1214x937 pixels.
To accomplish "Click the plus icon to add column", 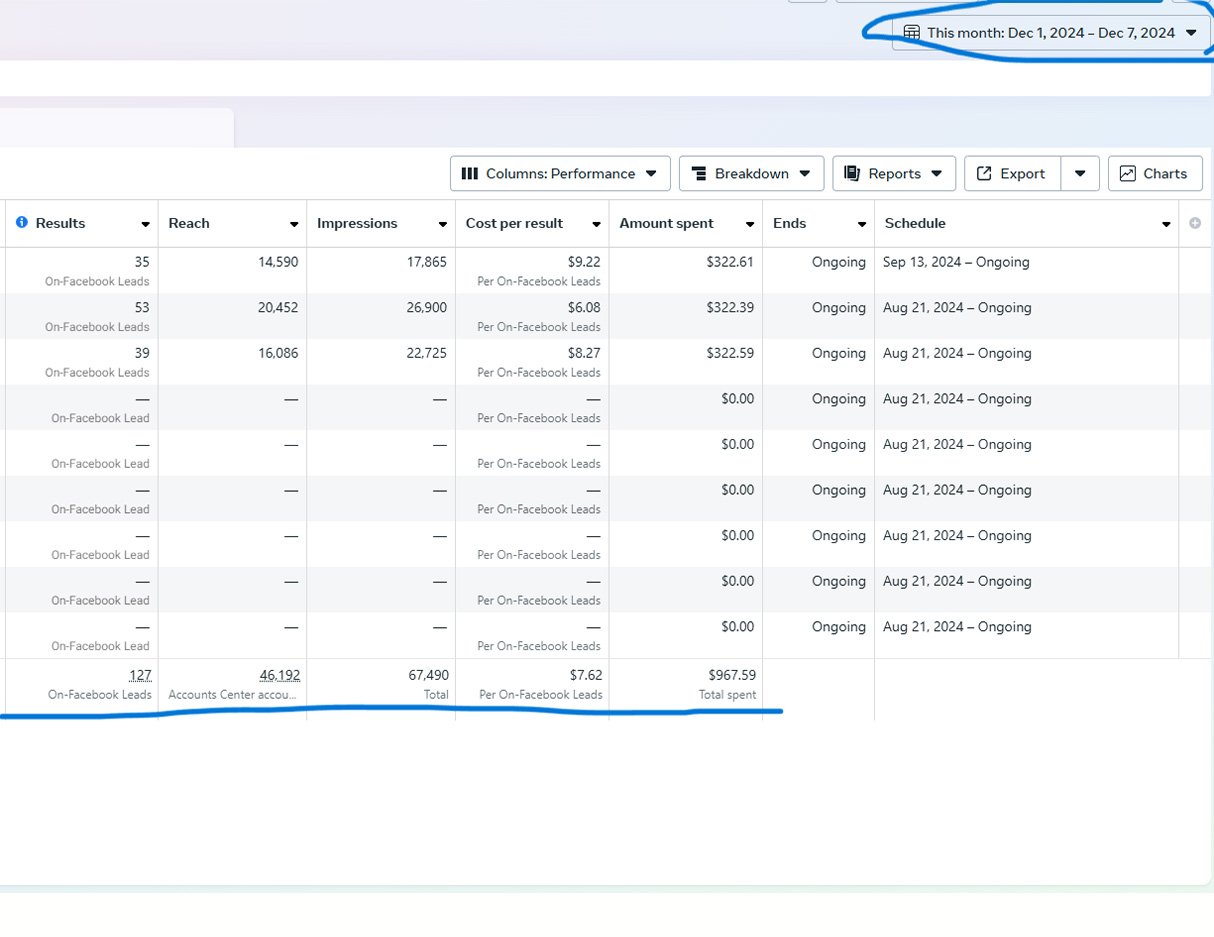I will pyautogui.click(x=1195, y=223).
